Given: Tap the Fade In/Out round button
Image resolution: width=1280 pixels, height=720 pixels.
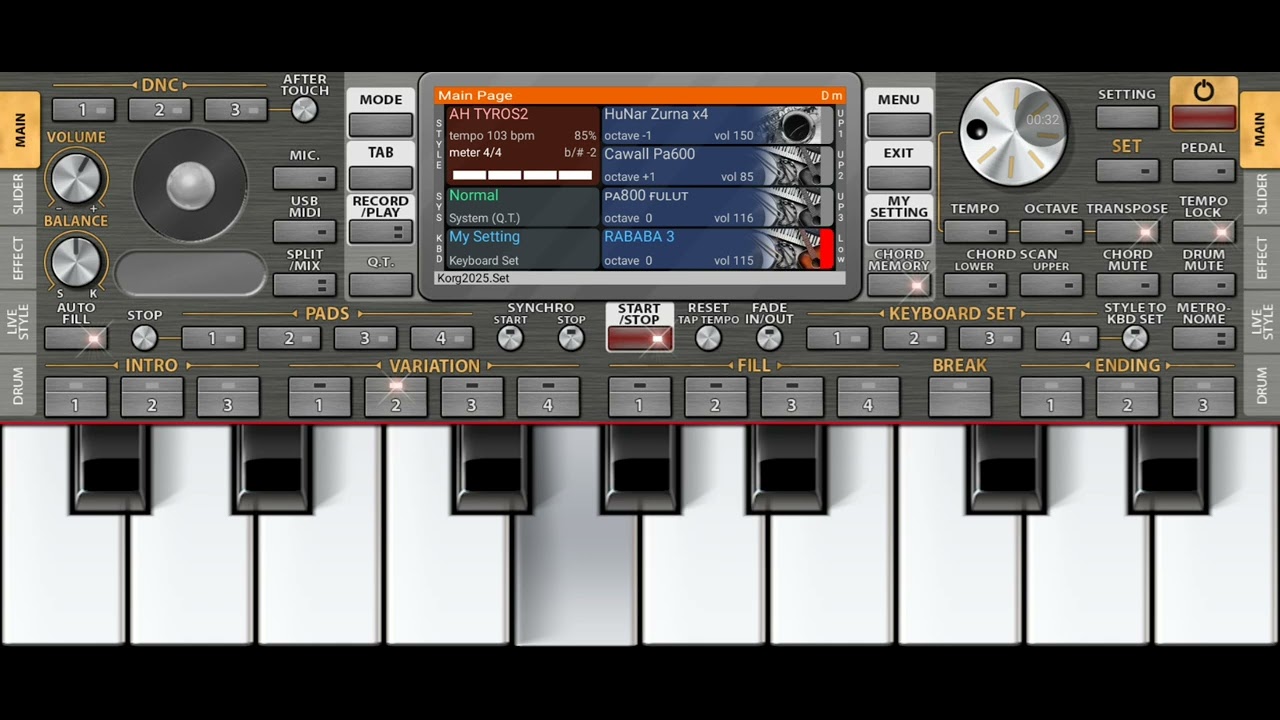Looking at the screenshot, I should coord(769,338).
